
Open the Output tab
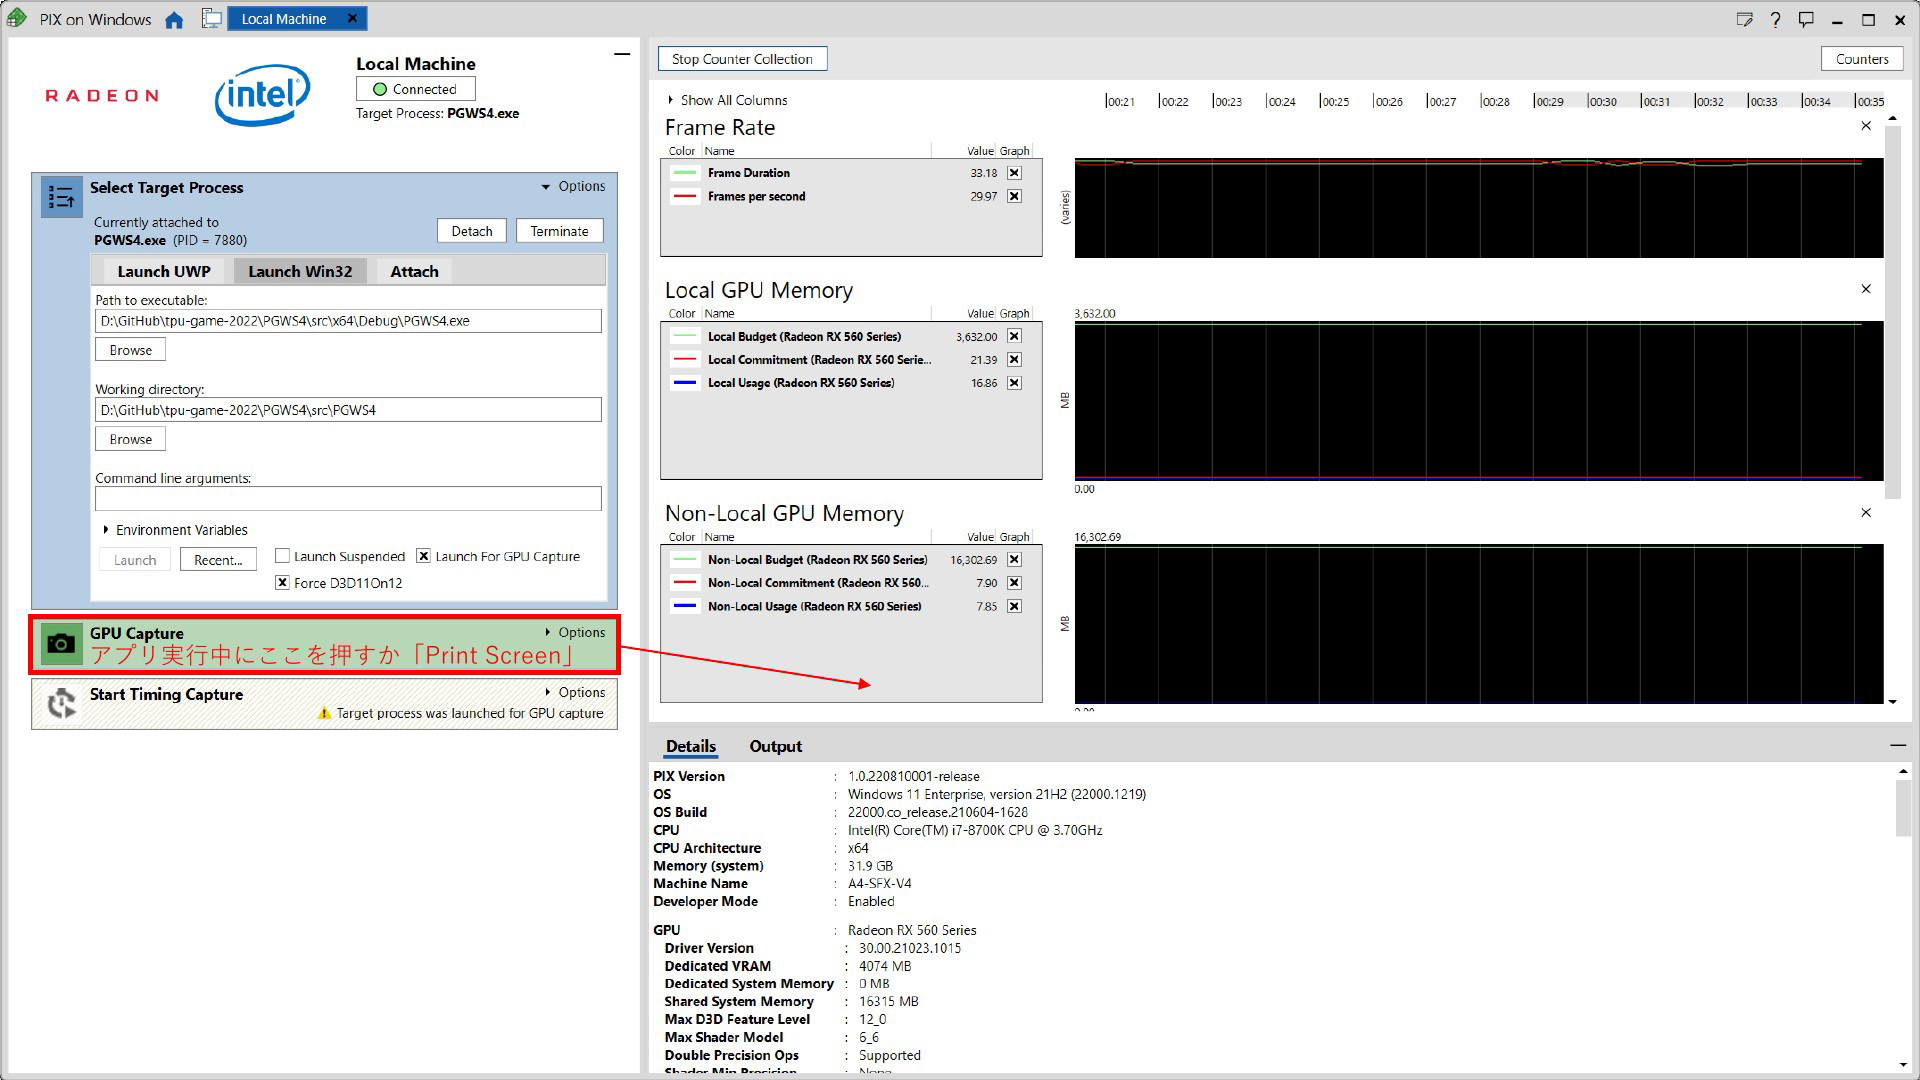(x=776, y=746)
